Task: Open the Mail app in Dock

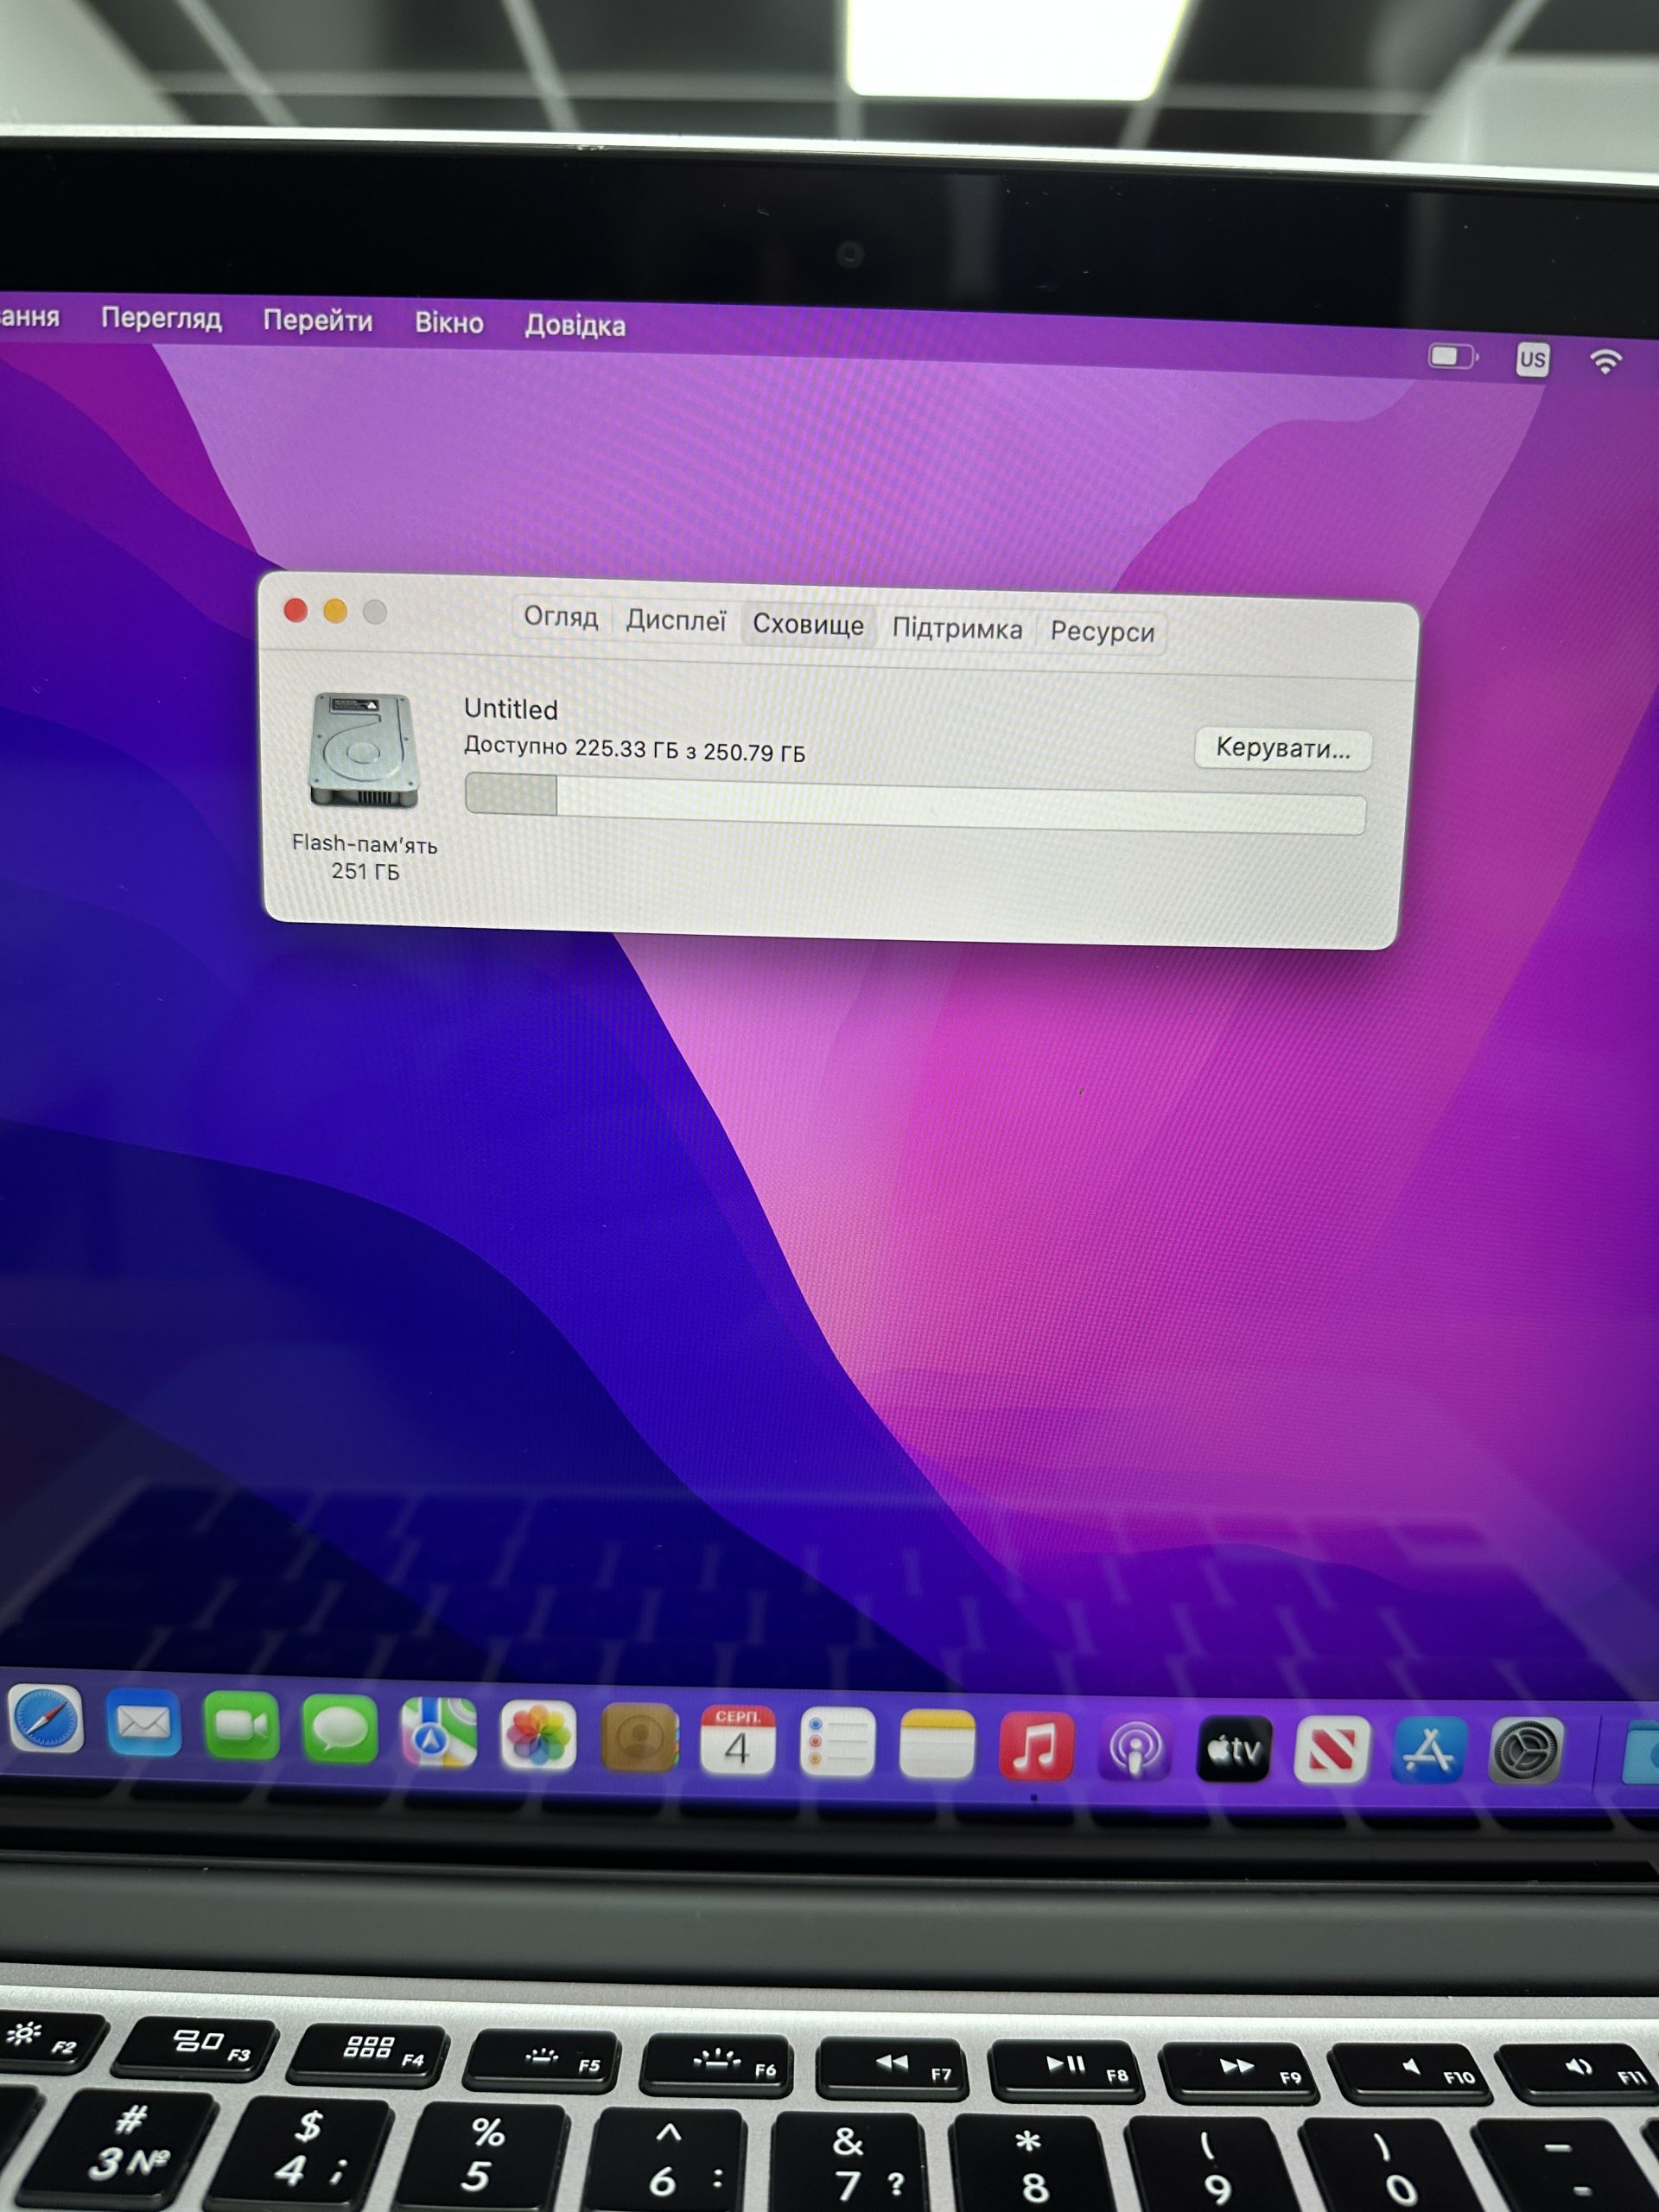Action: [x=144, y=1722]
